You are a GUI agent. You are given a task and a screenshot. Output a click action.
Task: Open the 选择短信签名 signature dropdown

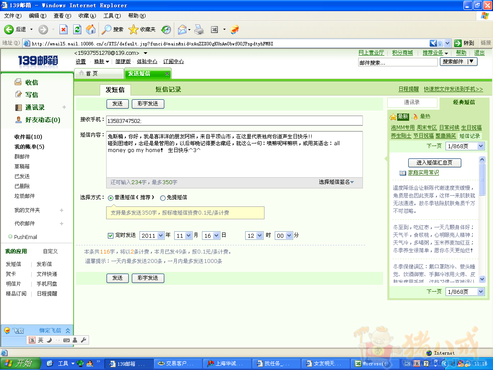336,182
